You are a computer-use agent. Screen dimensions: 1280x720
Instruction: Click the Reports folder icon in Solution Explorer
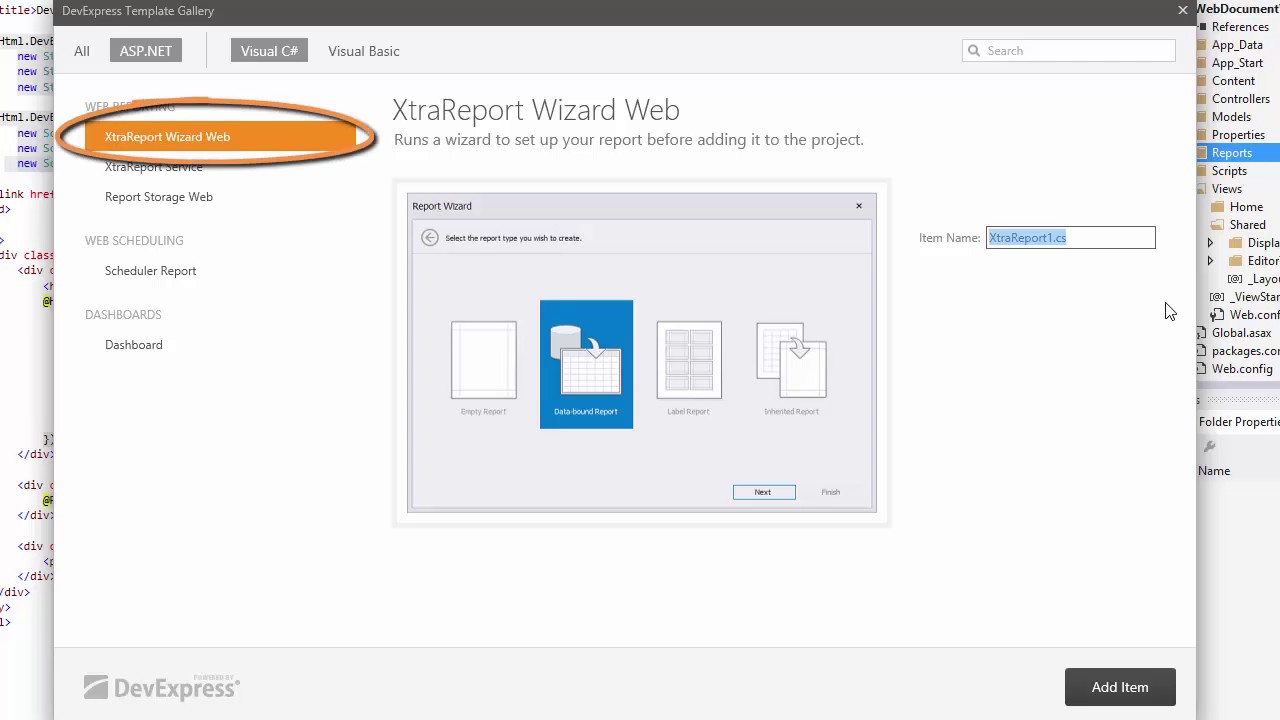pos(1203,153)
